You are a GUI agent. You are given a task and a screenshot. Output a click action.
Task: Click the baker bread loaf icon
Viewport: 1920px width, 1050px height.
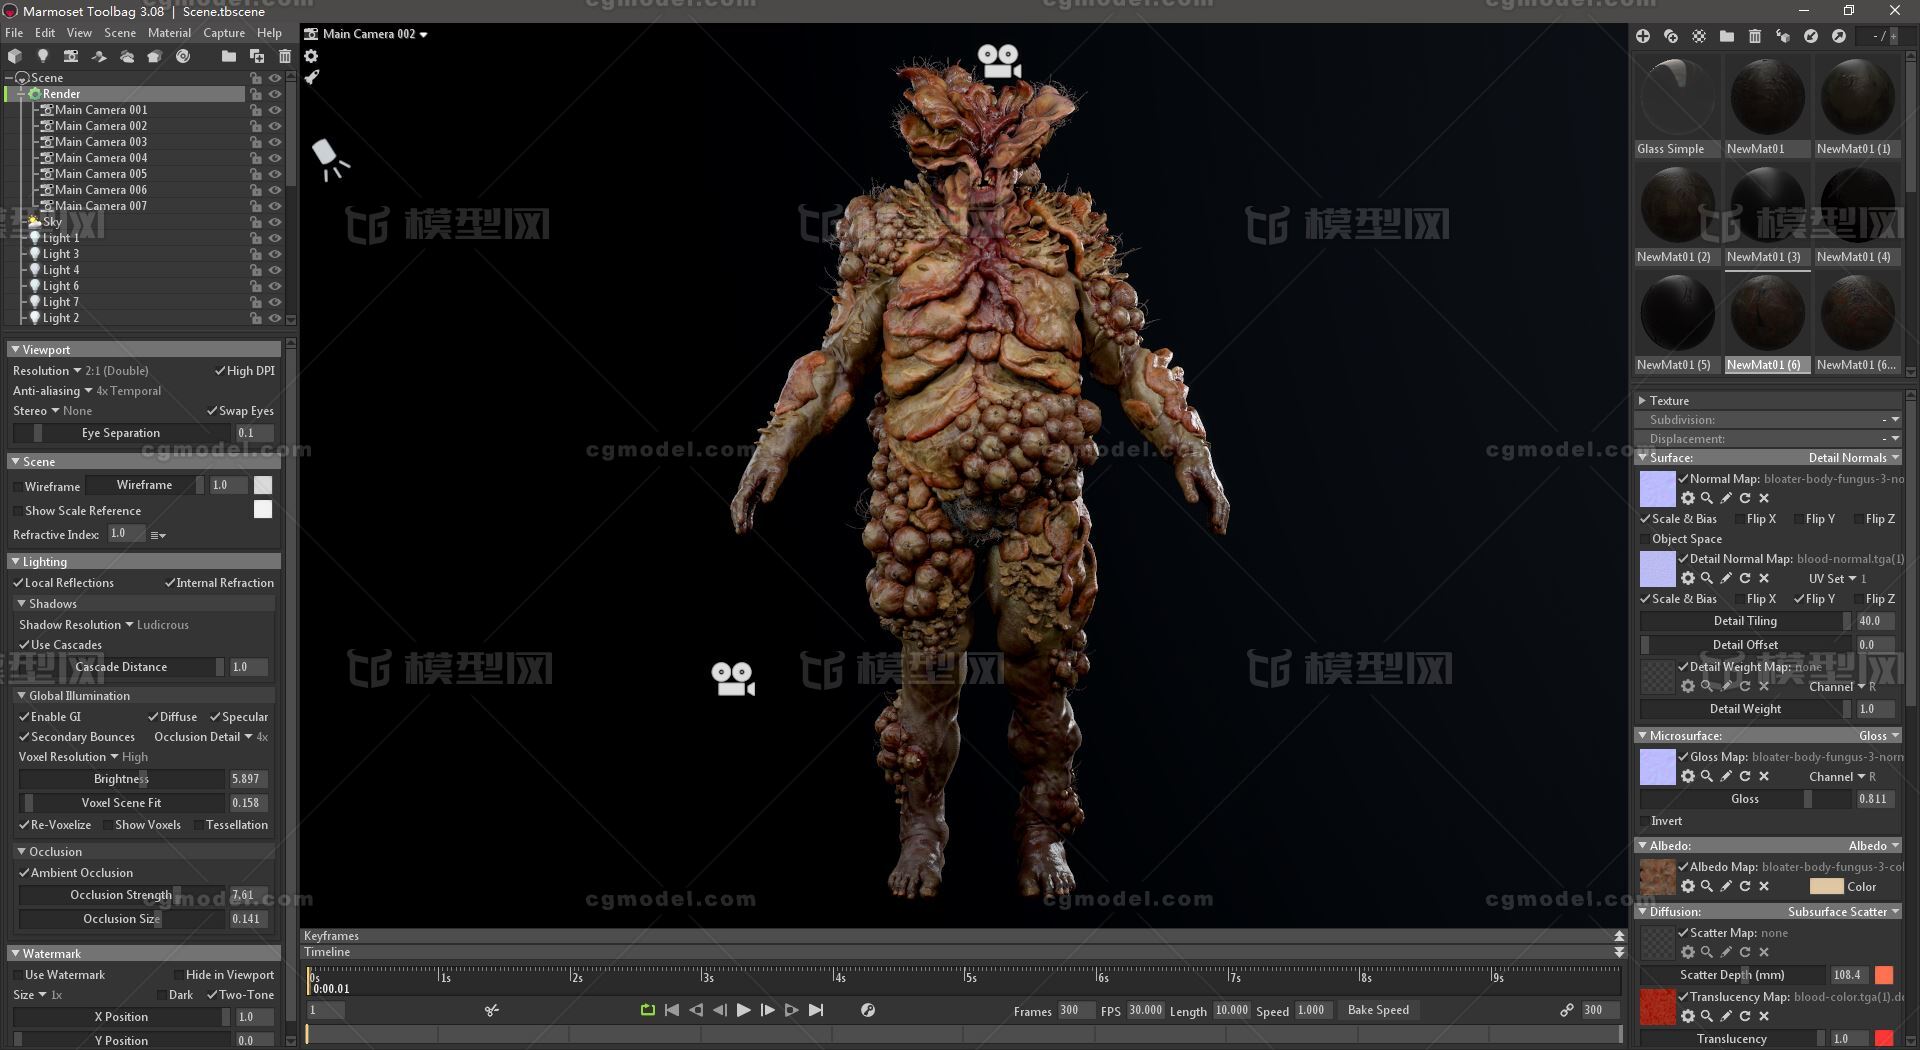(155, 56)
